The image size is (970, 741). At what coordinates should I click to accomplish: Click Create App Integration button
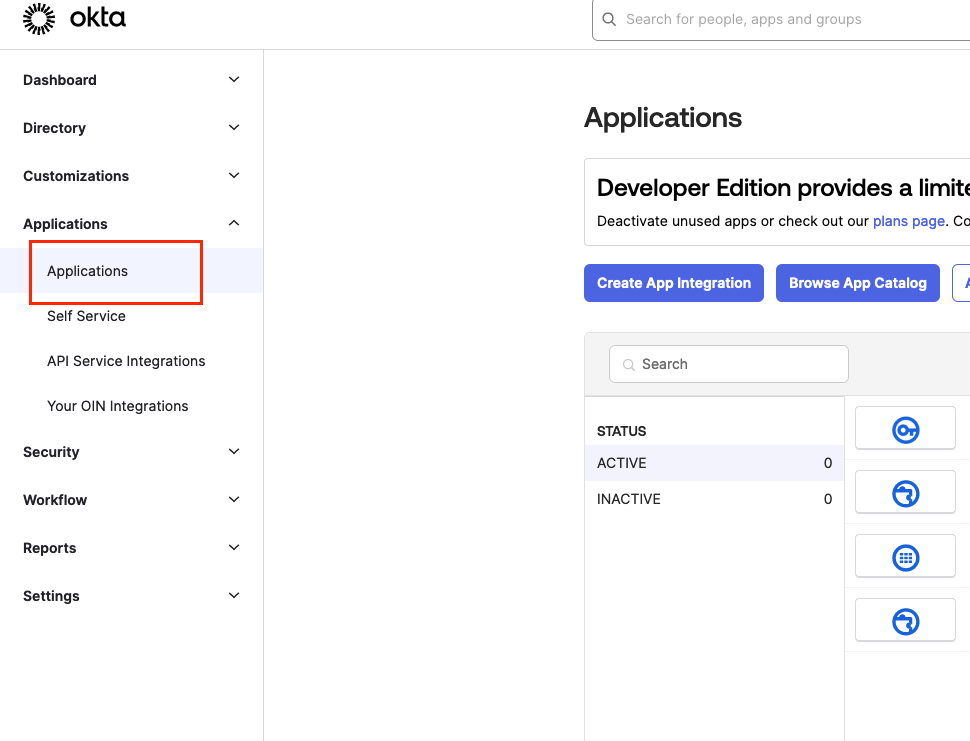coord(674,283)
